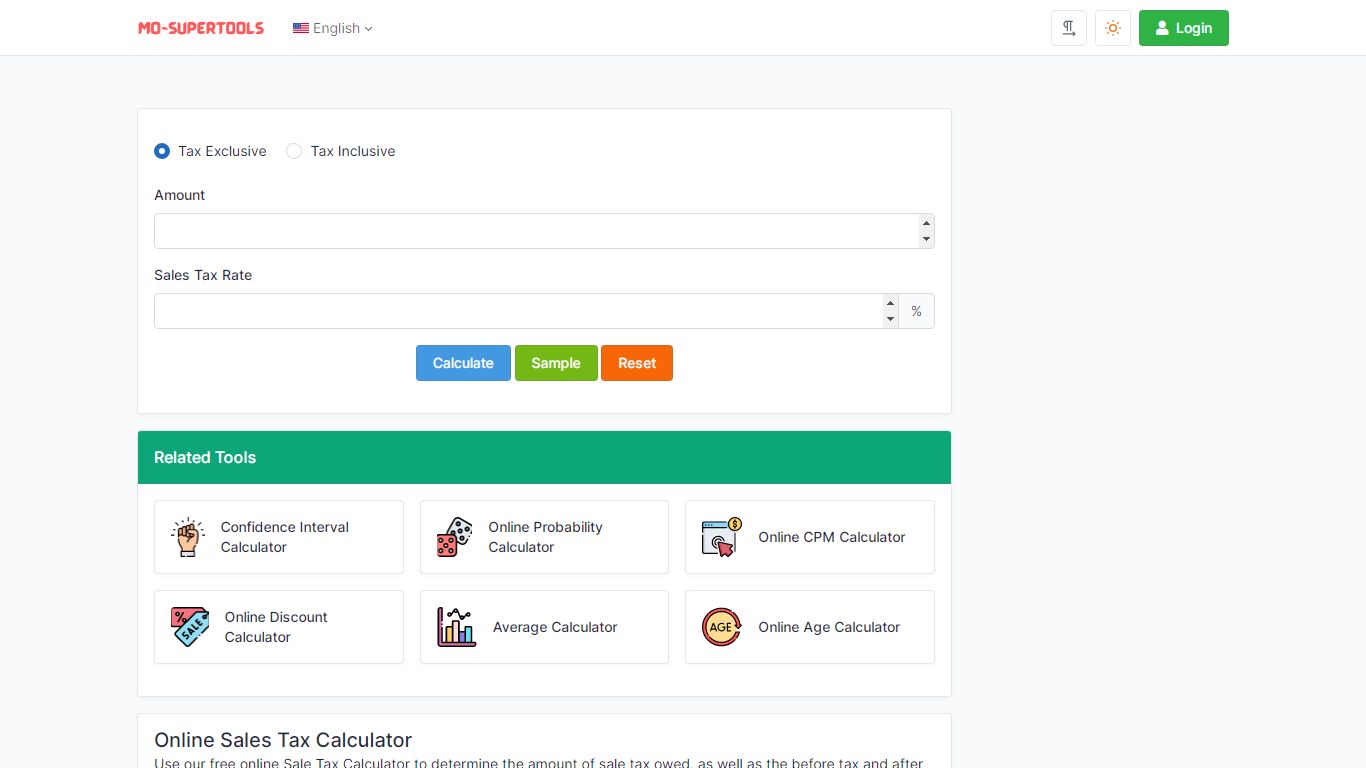Click the bar chart Average Calculator icon
Screen dimensions: 1366x768
(x=456, y=627)
